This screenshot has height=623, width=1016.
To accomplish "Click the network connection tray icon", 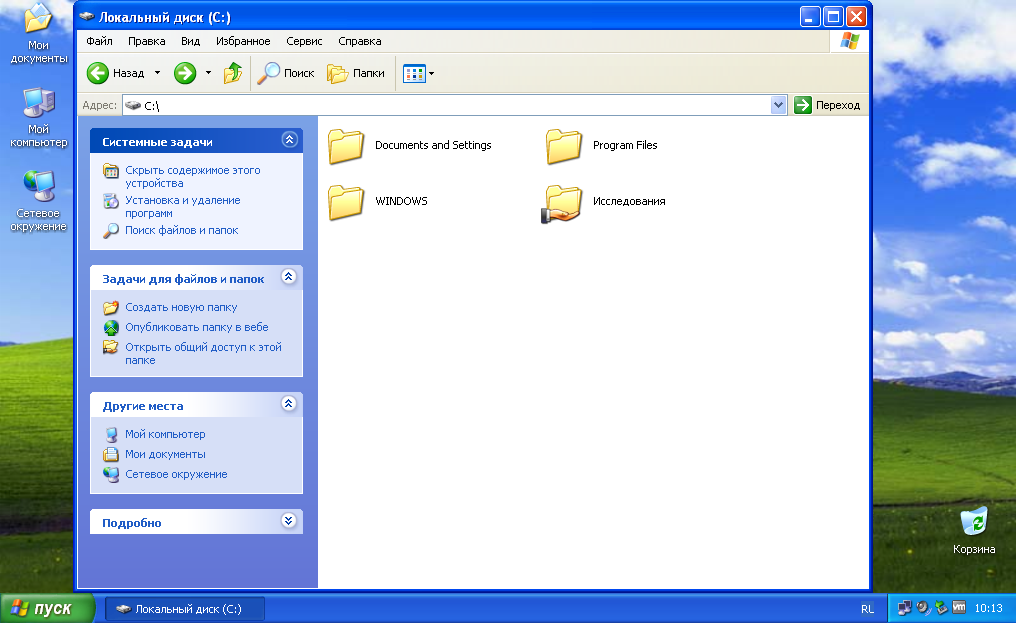I will (x=904, y=608).
